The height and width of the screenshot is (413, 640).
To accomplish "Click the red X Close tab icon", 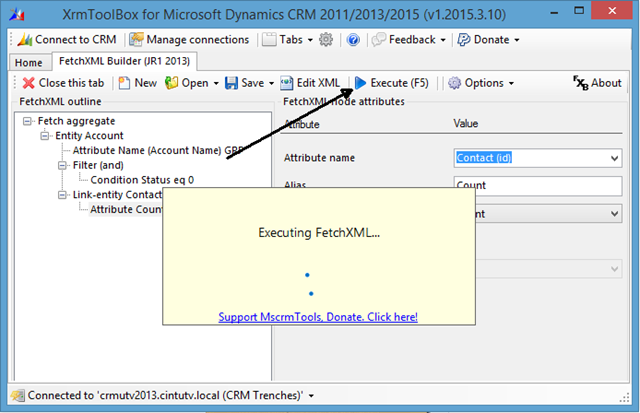I will (29, 83).
